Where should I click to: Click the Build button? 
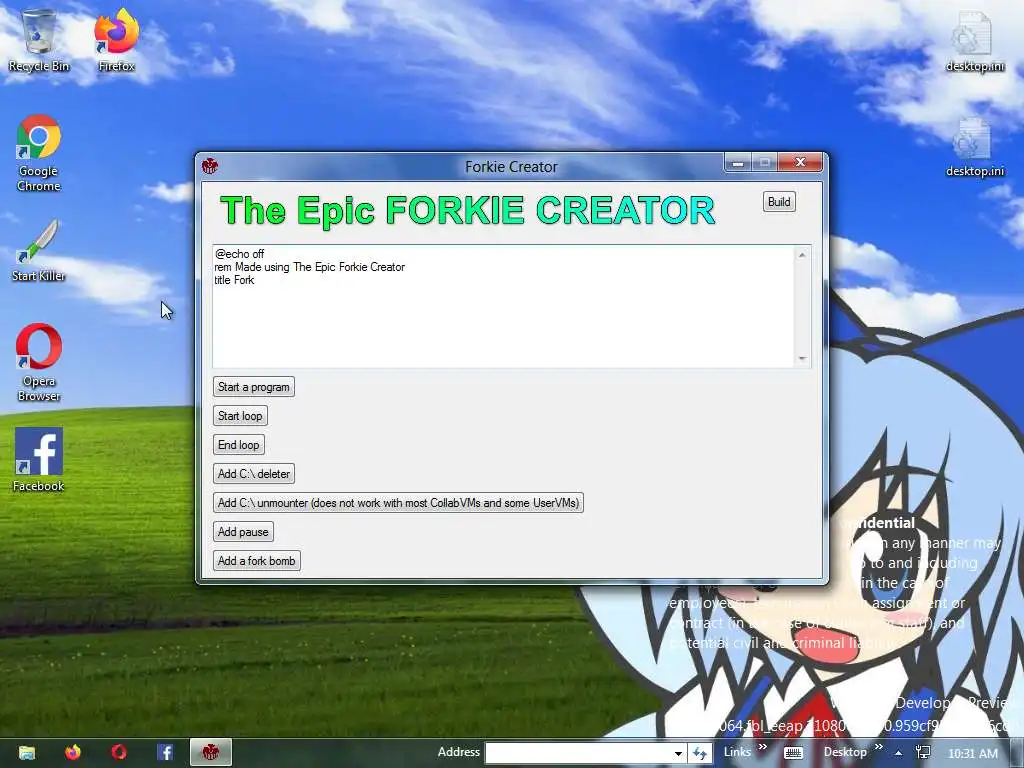pos(778,202)
